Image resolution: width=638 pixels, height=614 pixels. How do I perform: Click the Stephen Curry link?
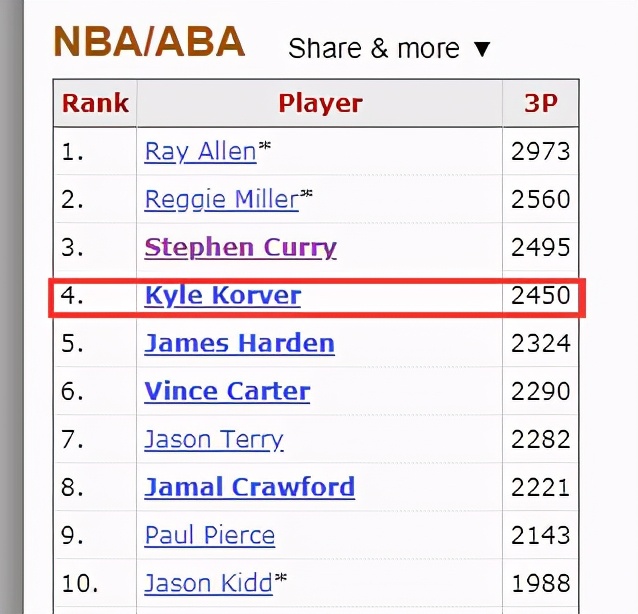[x=240, y=247]
